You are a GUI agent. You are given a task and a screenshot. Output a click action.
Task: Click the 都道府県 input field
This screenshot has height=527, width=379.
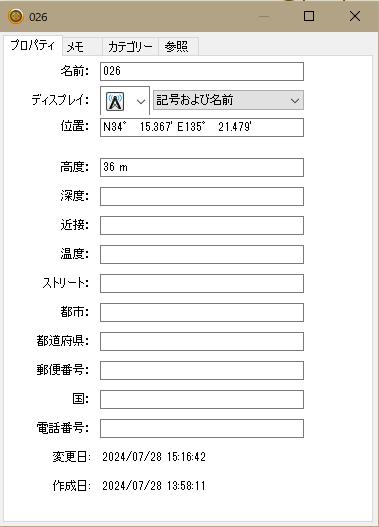coord(202,341)
